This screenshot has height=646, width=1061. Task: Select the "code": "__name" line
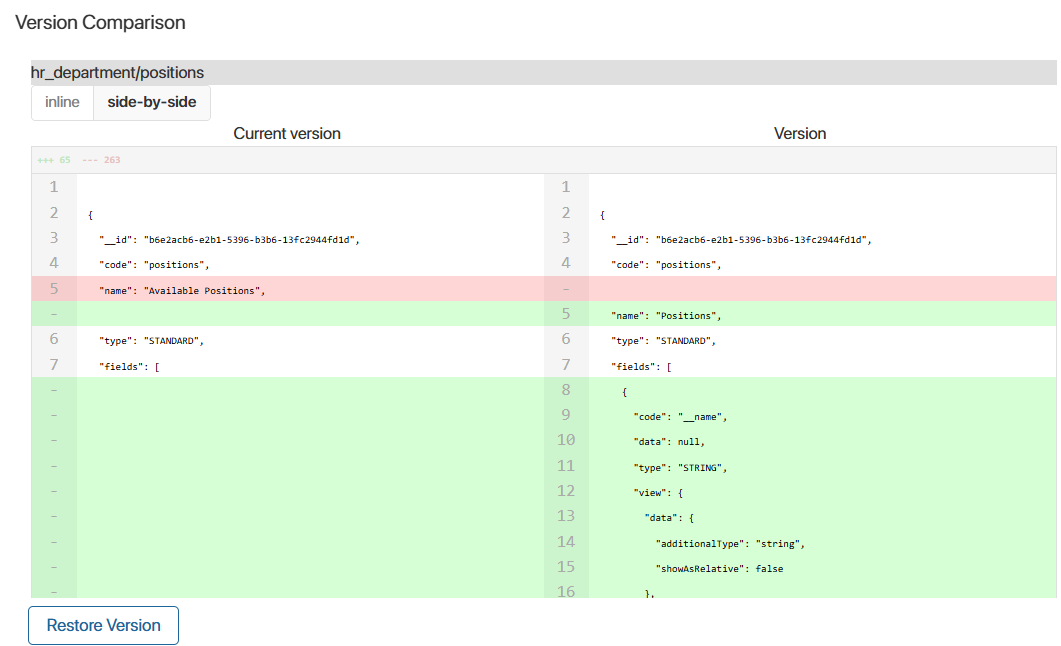[682, 416]
